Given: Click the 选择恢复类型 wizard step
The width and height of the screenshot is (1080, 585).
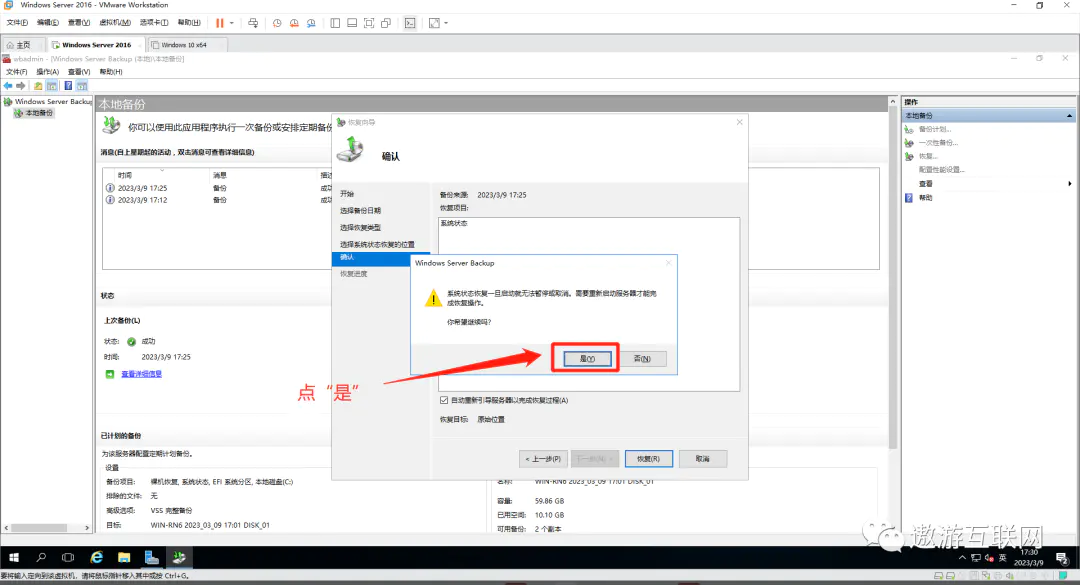Looking at the screenshot, I should [360, 227].
